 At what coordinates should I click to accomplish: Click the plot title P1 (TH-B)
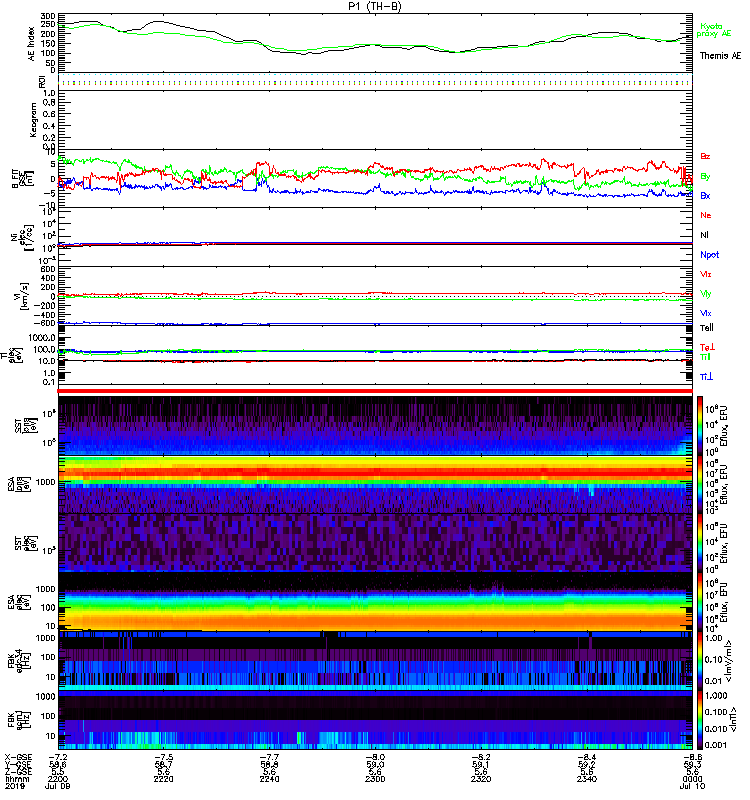point(375,6)
